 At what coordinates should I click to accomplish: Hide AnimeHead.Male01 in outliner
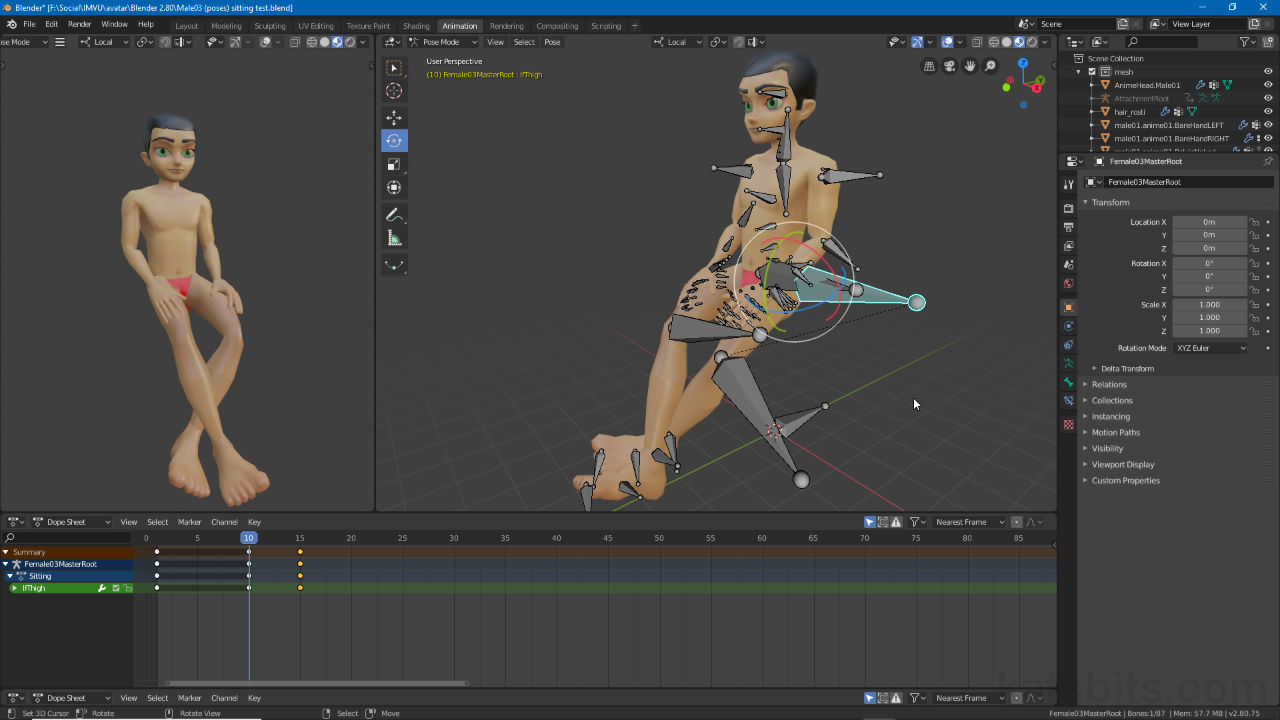tap(1268, 85)
